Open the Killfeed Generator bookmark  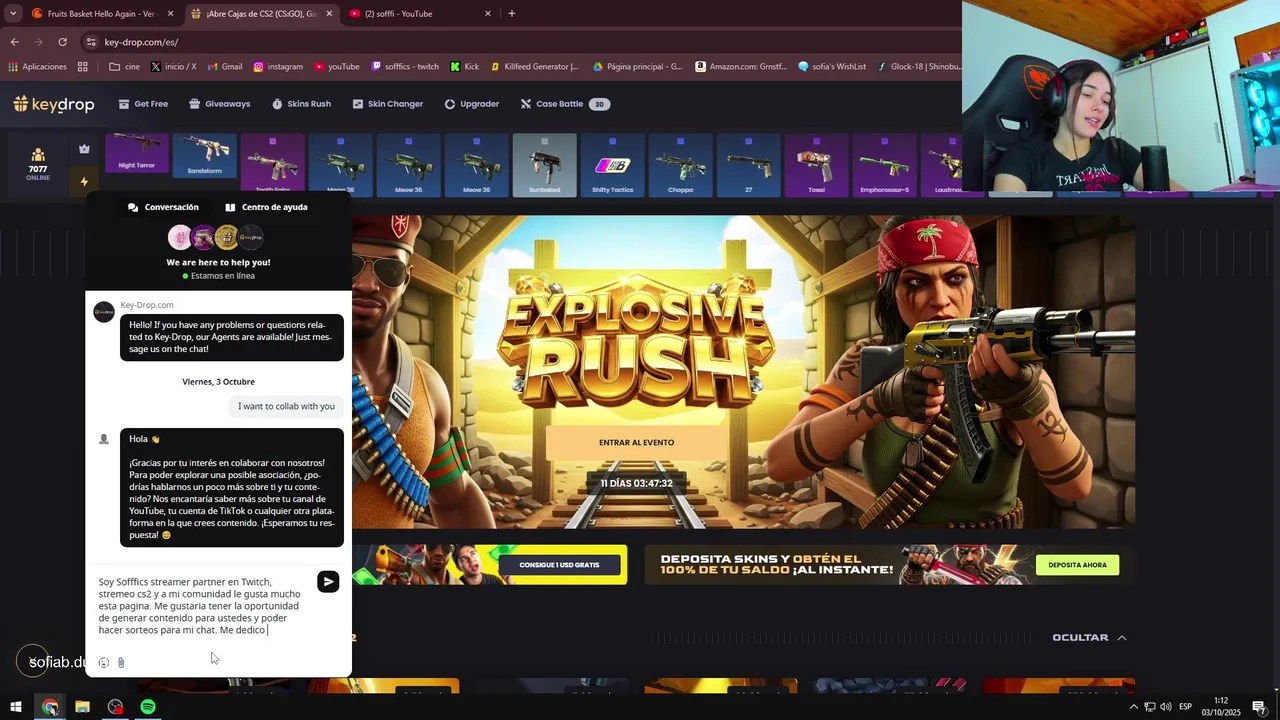tap(534, 67)
